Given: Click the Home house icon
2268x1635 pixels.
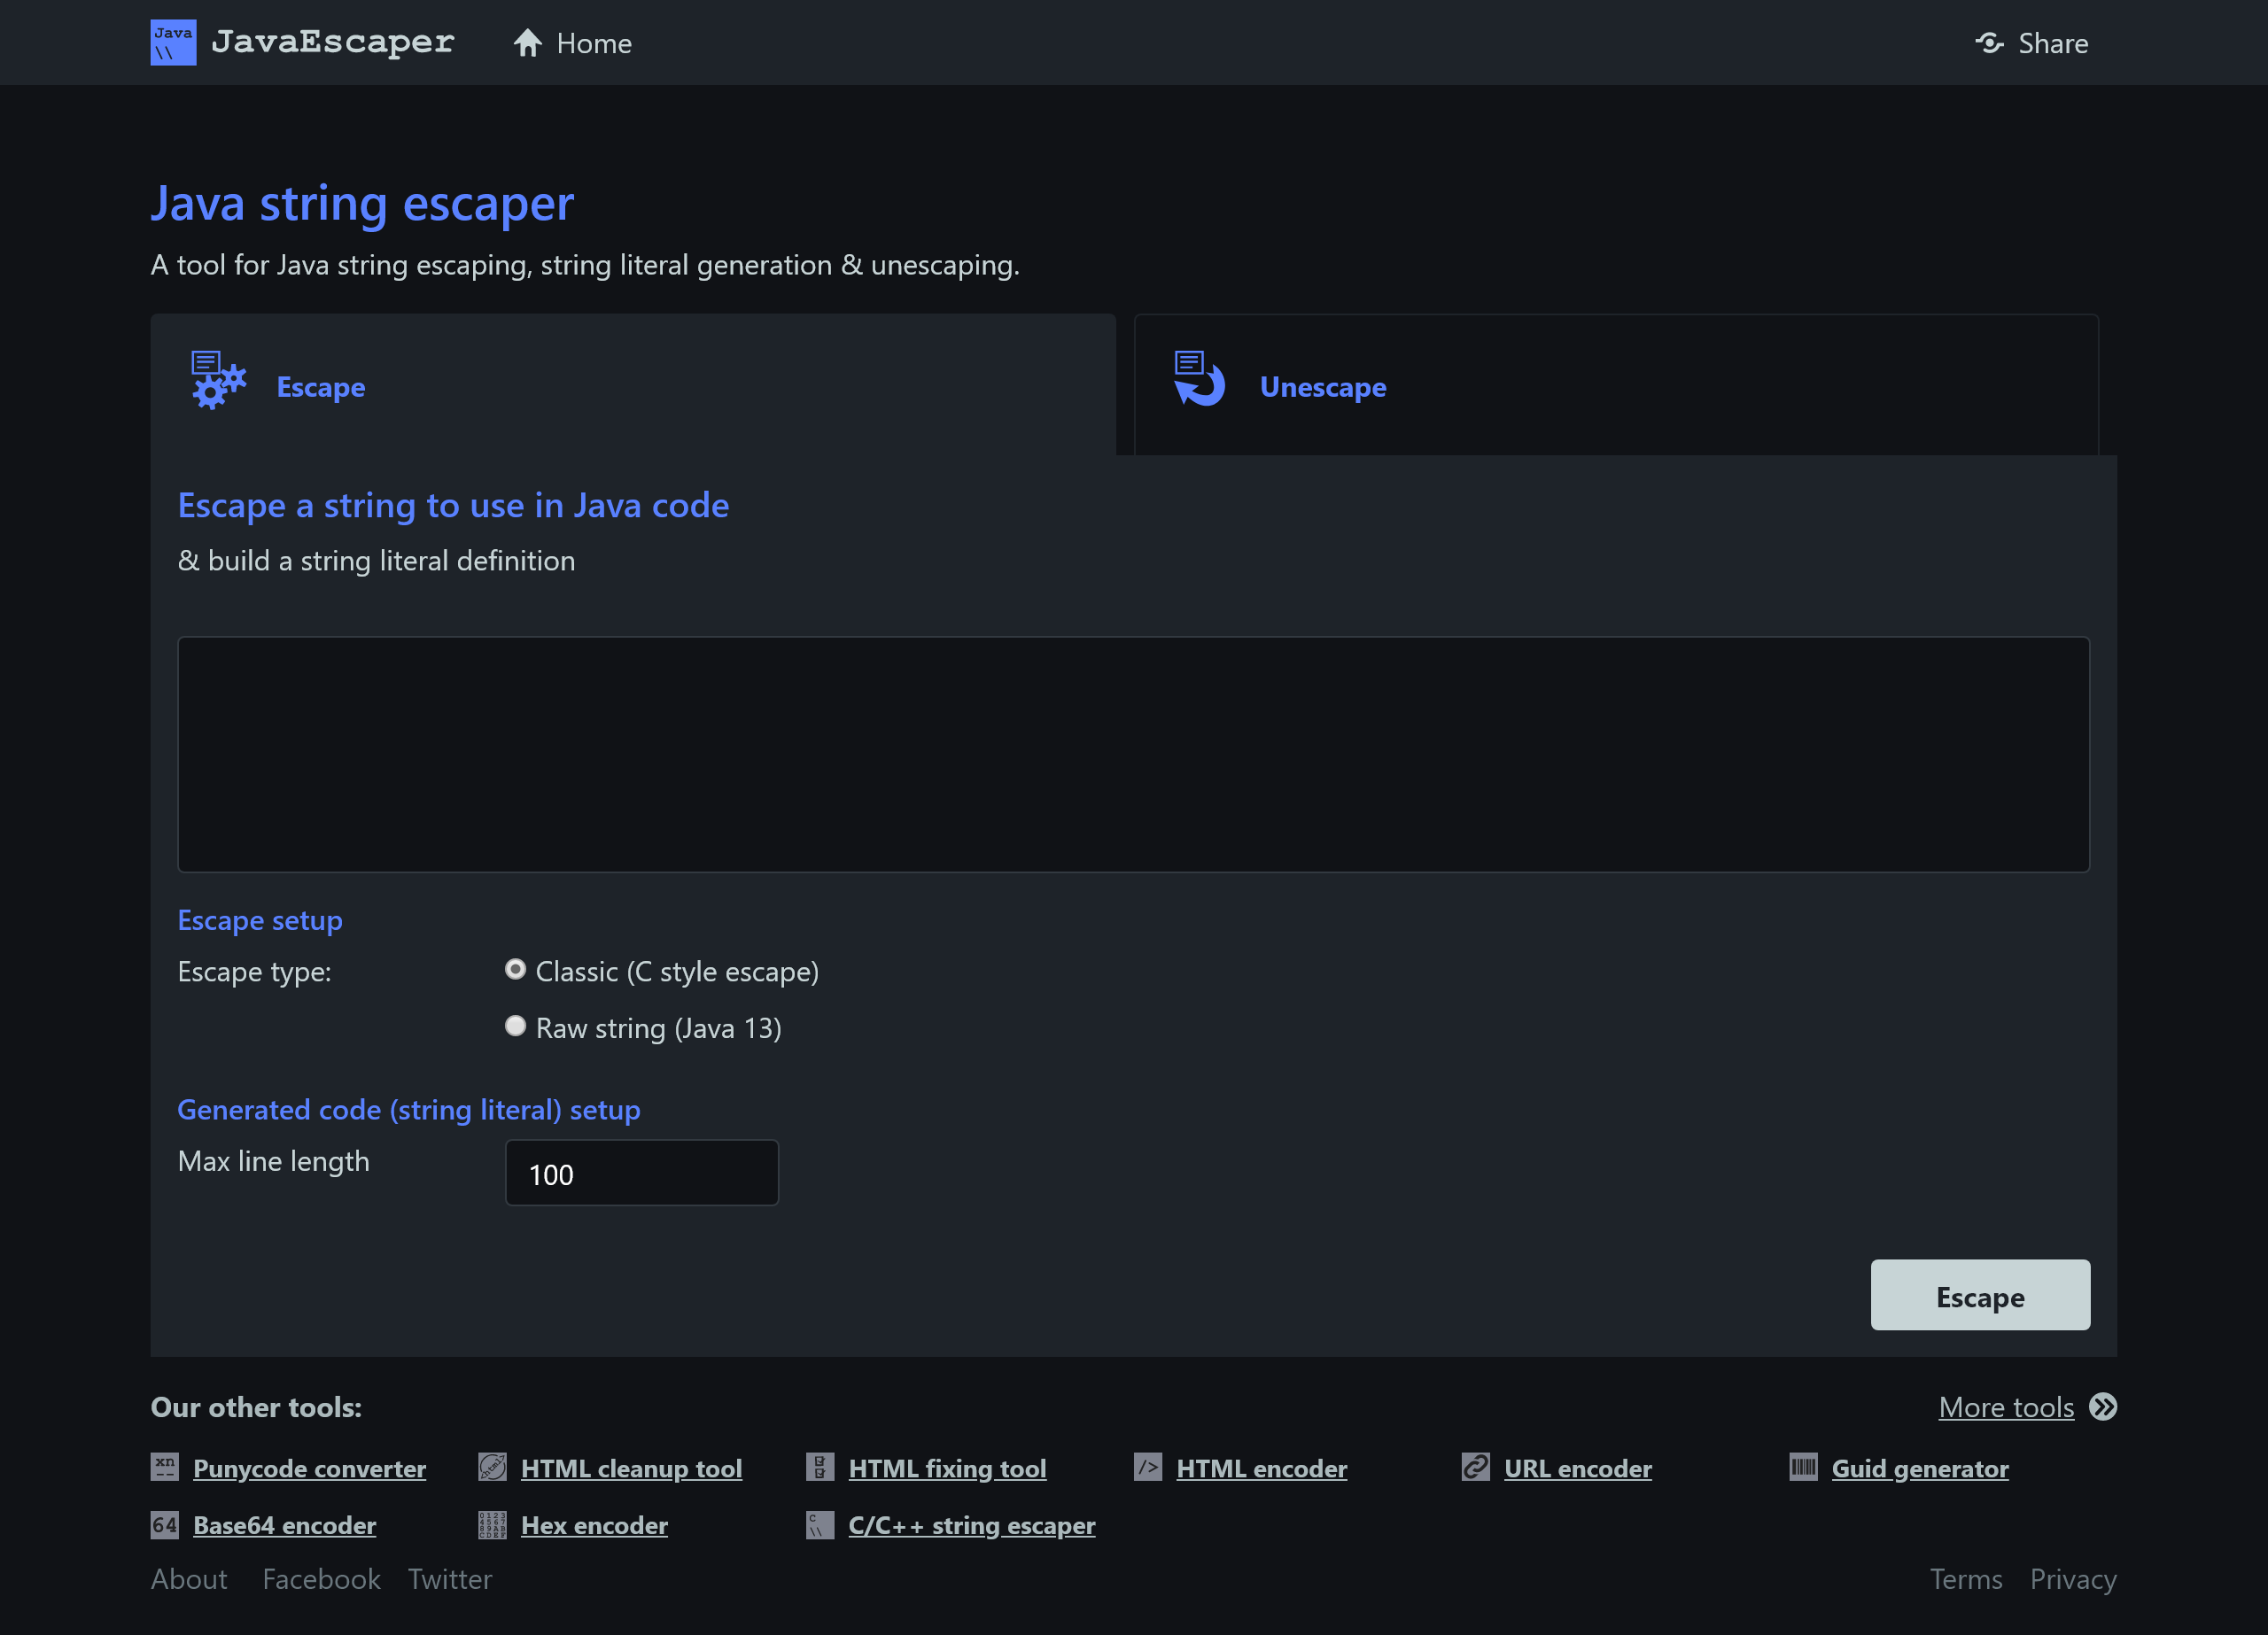Looking at the screenshot, I should point(528,43).
